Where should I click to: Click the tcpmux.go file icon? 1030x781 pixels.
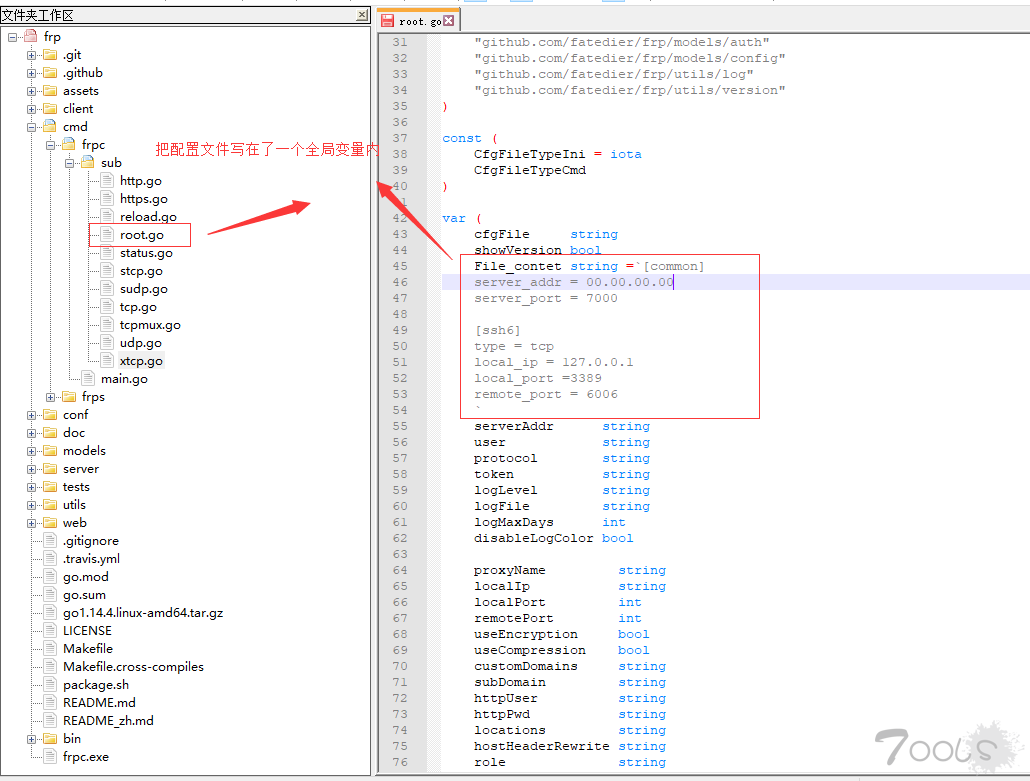(x=107, y=324)
